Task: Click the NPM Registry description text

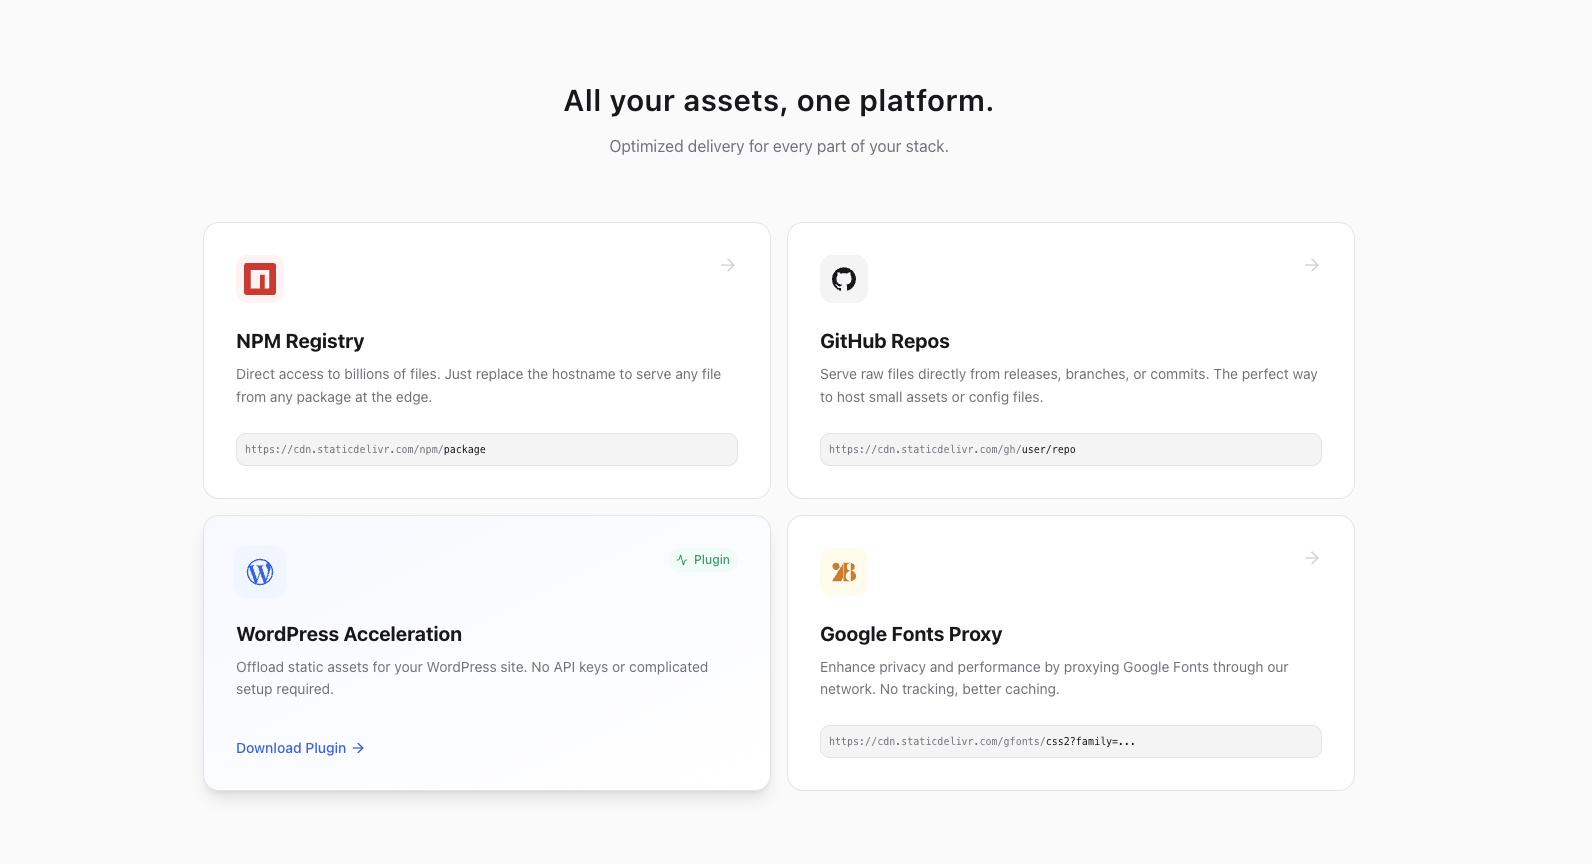Action: pos(478,385)
